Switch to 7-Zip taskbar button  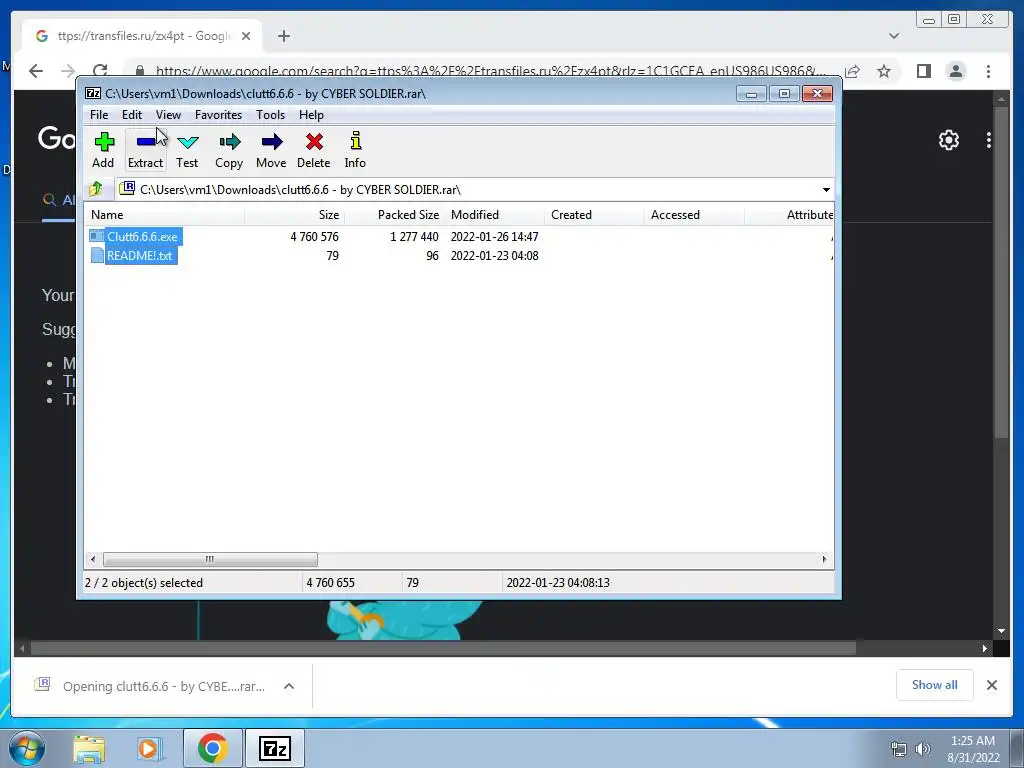pos(274,748)
